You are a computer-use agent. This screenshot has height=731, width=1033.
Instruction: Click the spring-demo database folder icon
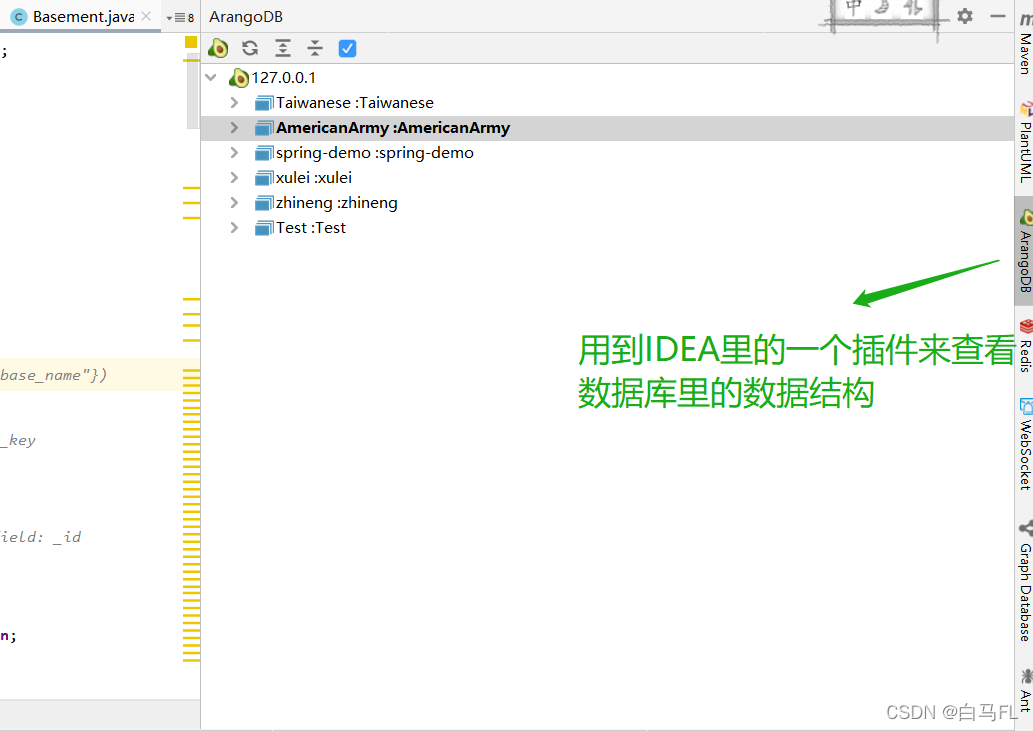pyautogui.click(x=264, y=153)
